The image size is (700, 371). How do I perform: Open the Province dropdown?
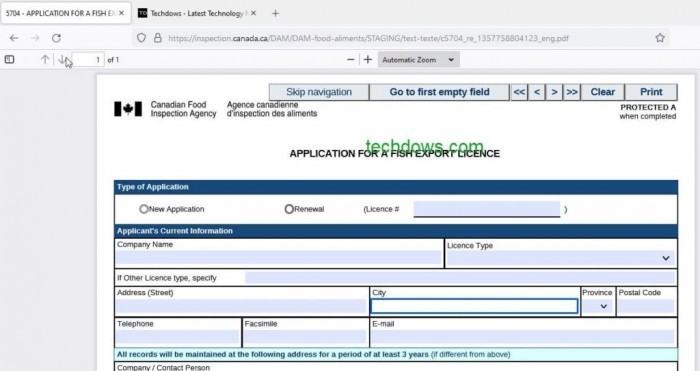(598, 307)
